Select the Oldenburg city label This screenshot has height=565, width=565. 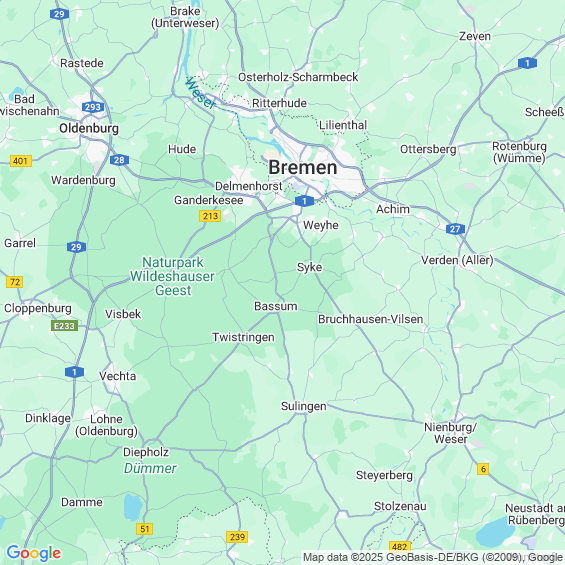coord(89,128)
